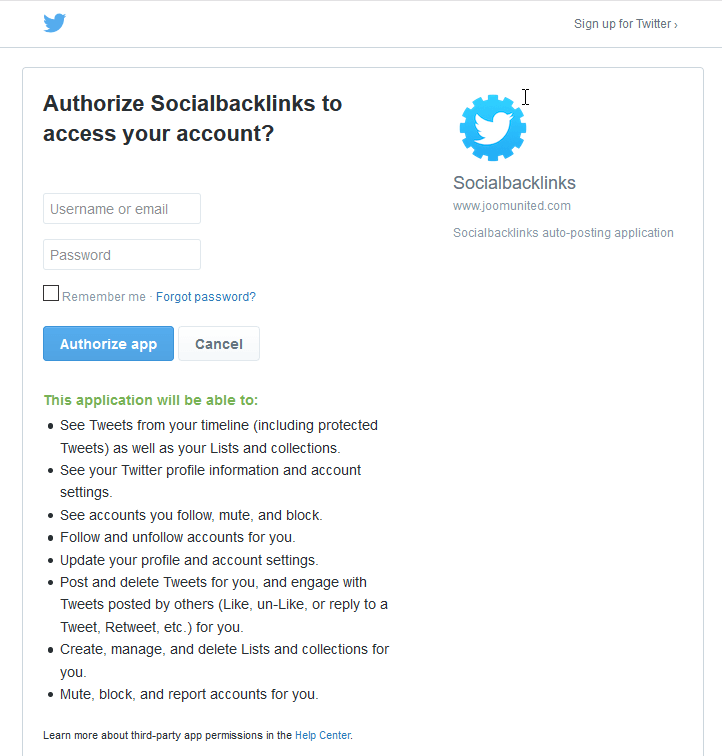
Task: Click the 'Follow and unfollow accounts' permission
Action: click(177, 537)
